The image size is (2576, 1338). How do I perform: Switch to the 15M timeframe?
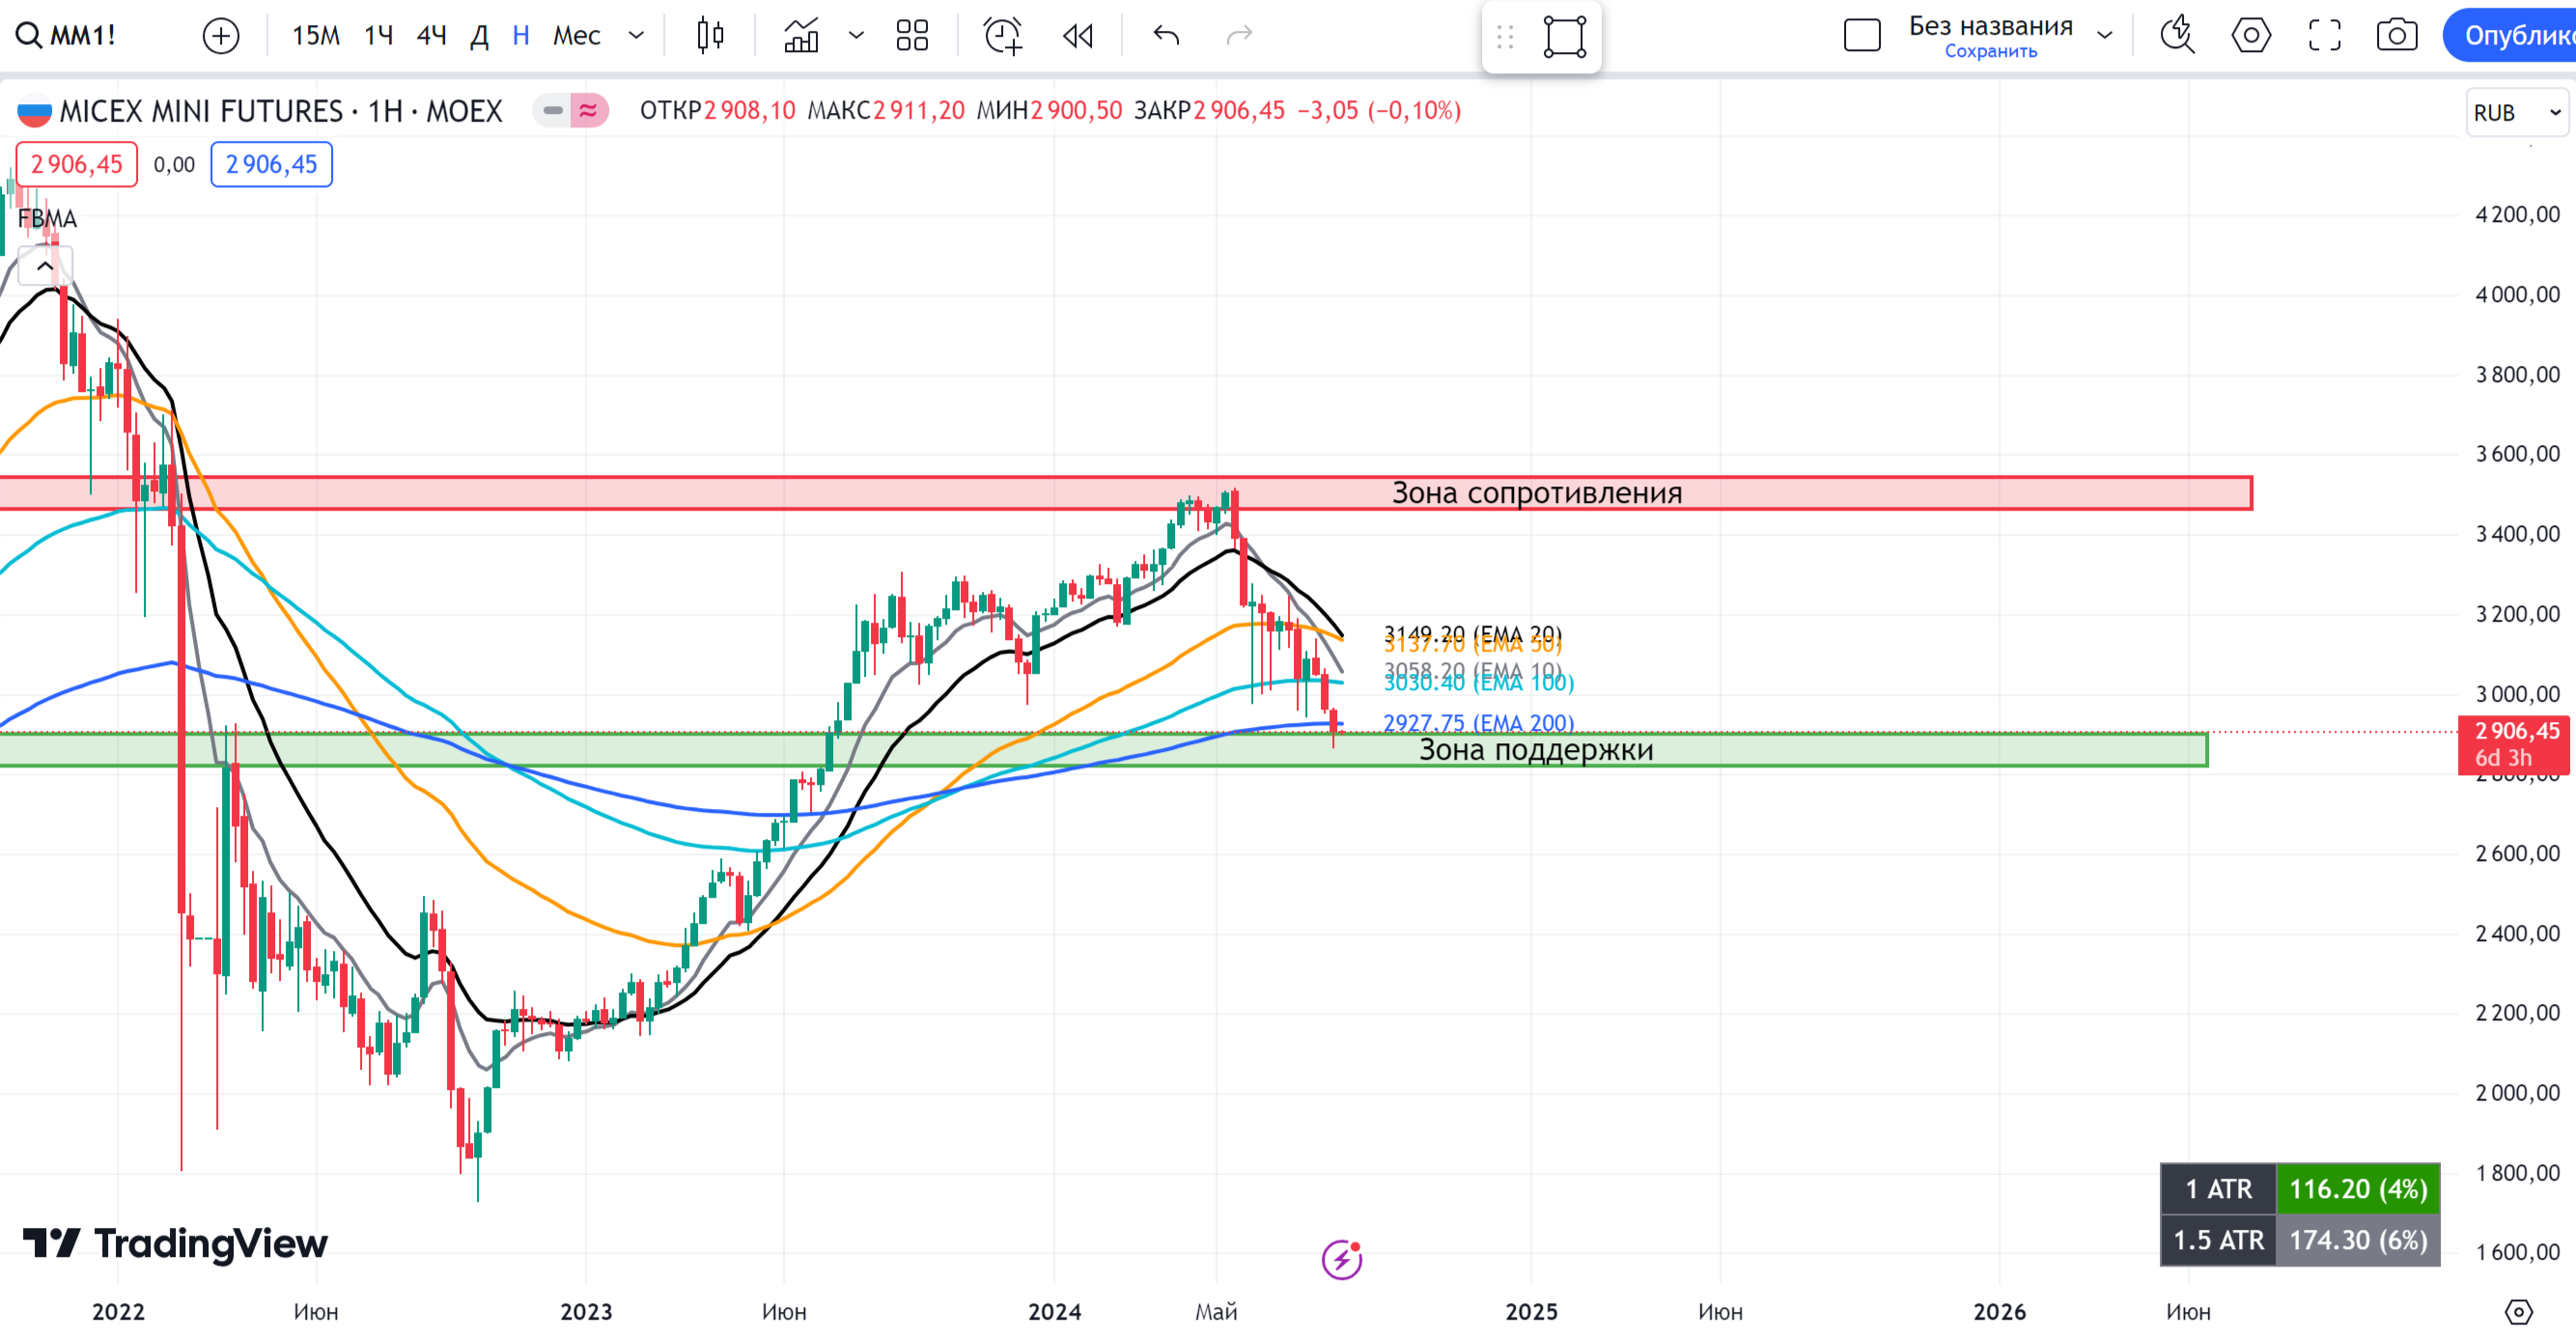315,36
